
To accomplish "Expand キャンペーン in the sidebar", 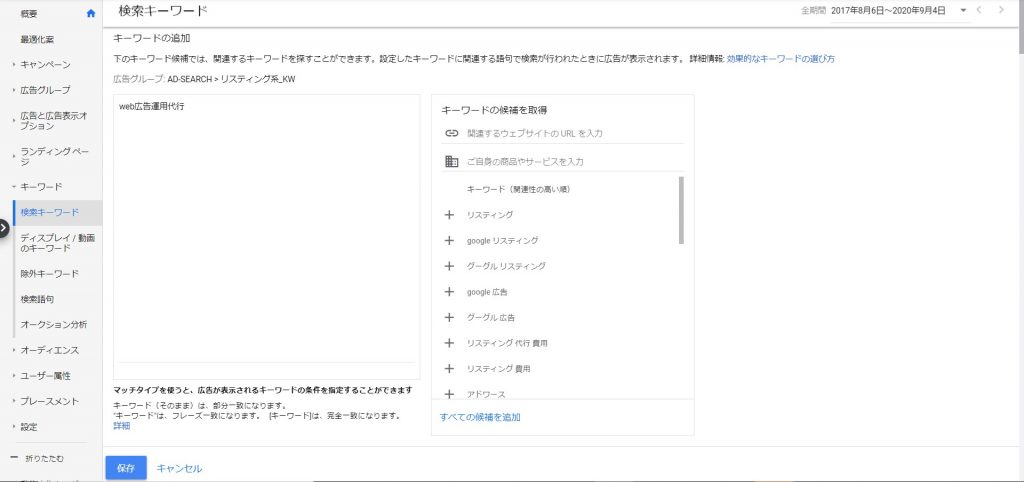I will click(14, 65).
